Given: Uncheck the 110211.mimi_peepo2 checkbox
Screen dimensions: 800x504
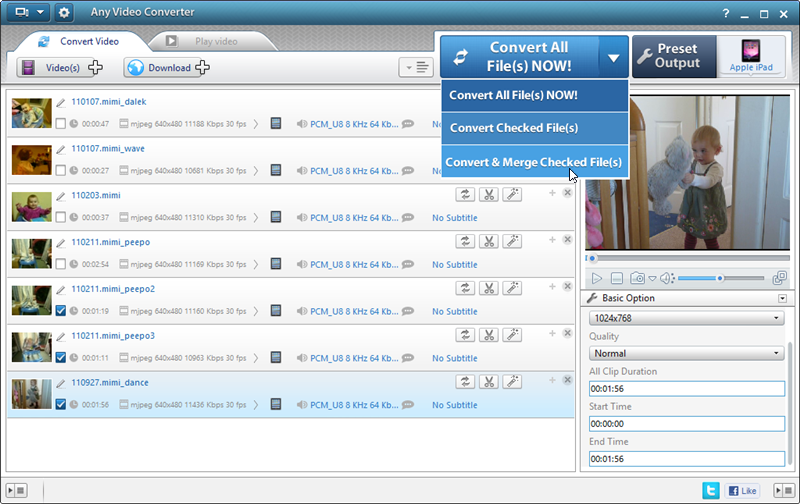Looking at the screenshot, I should click(x=61, y=311).
